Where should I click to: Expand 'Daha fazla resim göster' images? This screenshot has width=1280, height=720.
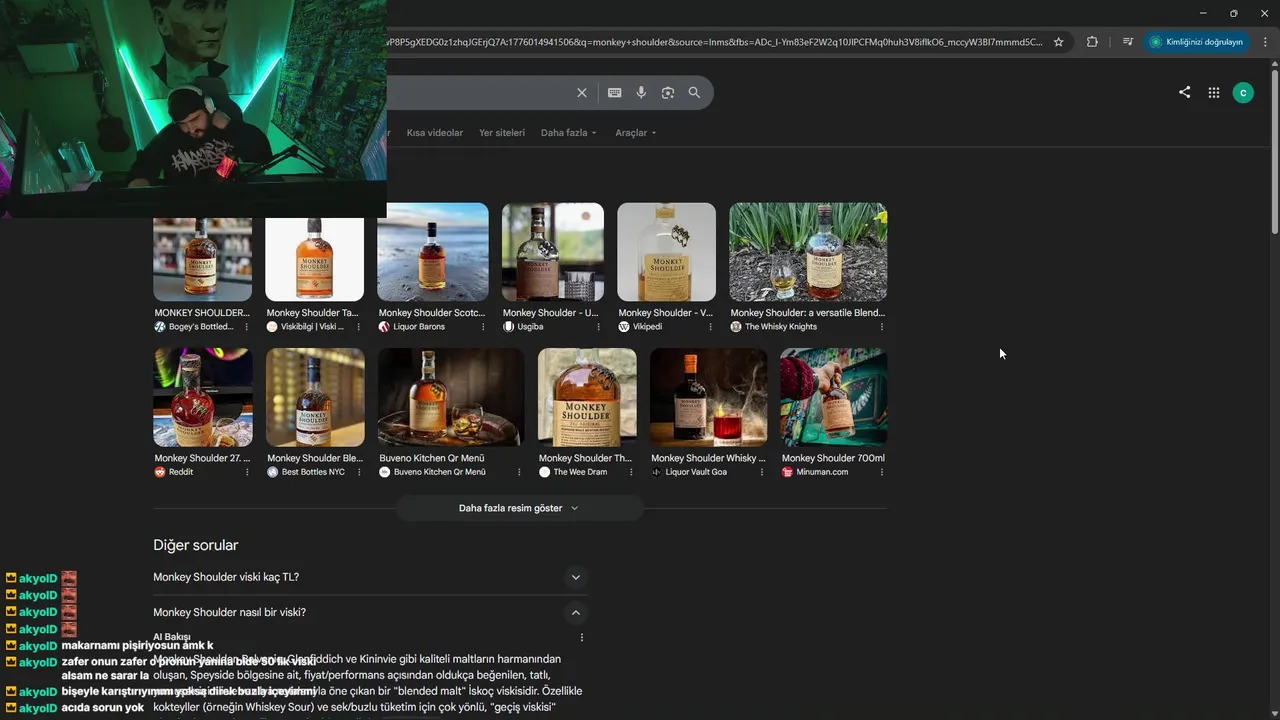[519, 508]
